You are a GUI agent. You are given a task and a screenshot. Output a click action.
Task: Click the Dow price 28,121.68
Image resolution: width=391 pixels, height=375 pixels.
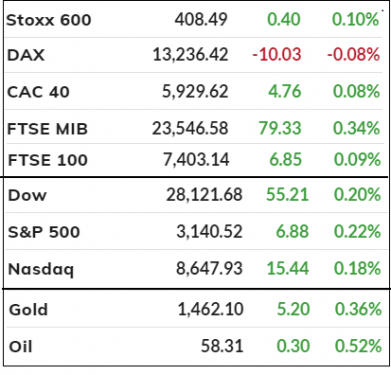click(204, 195)
